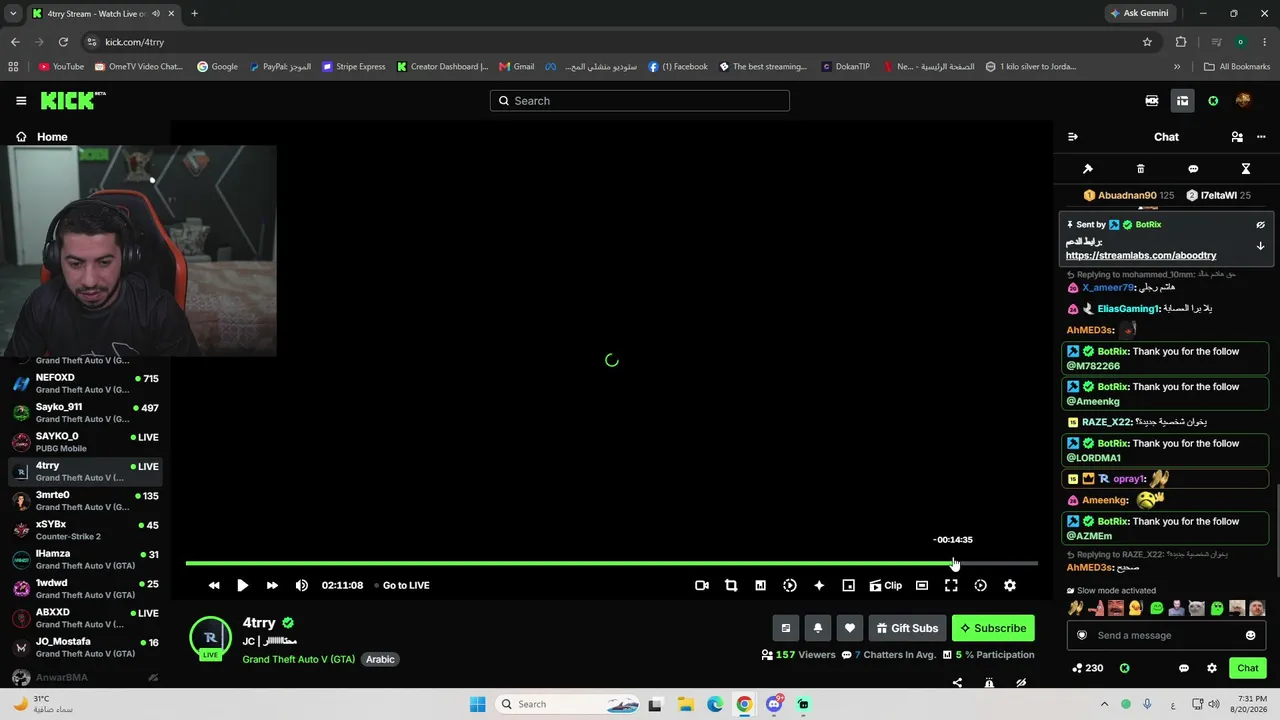Open the All Bookmarks folder
The width and height of the screenshot is (1280, 720).
tap(1237, 67)
